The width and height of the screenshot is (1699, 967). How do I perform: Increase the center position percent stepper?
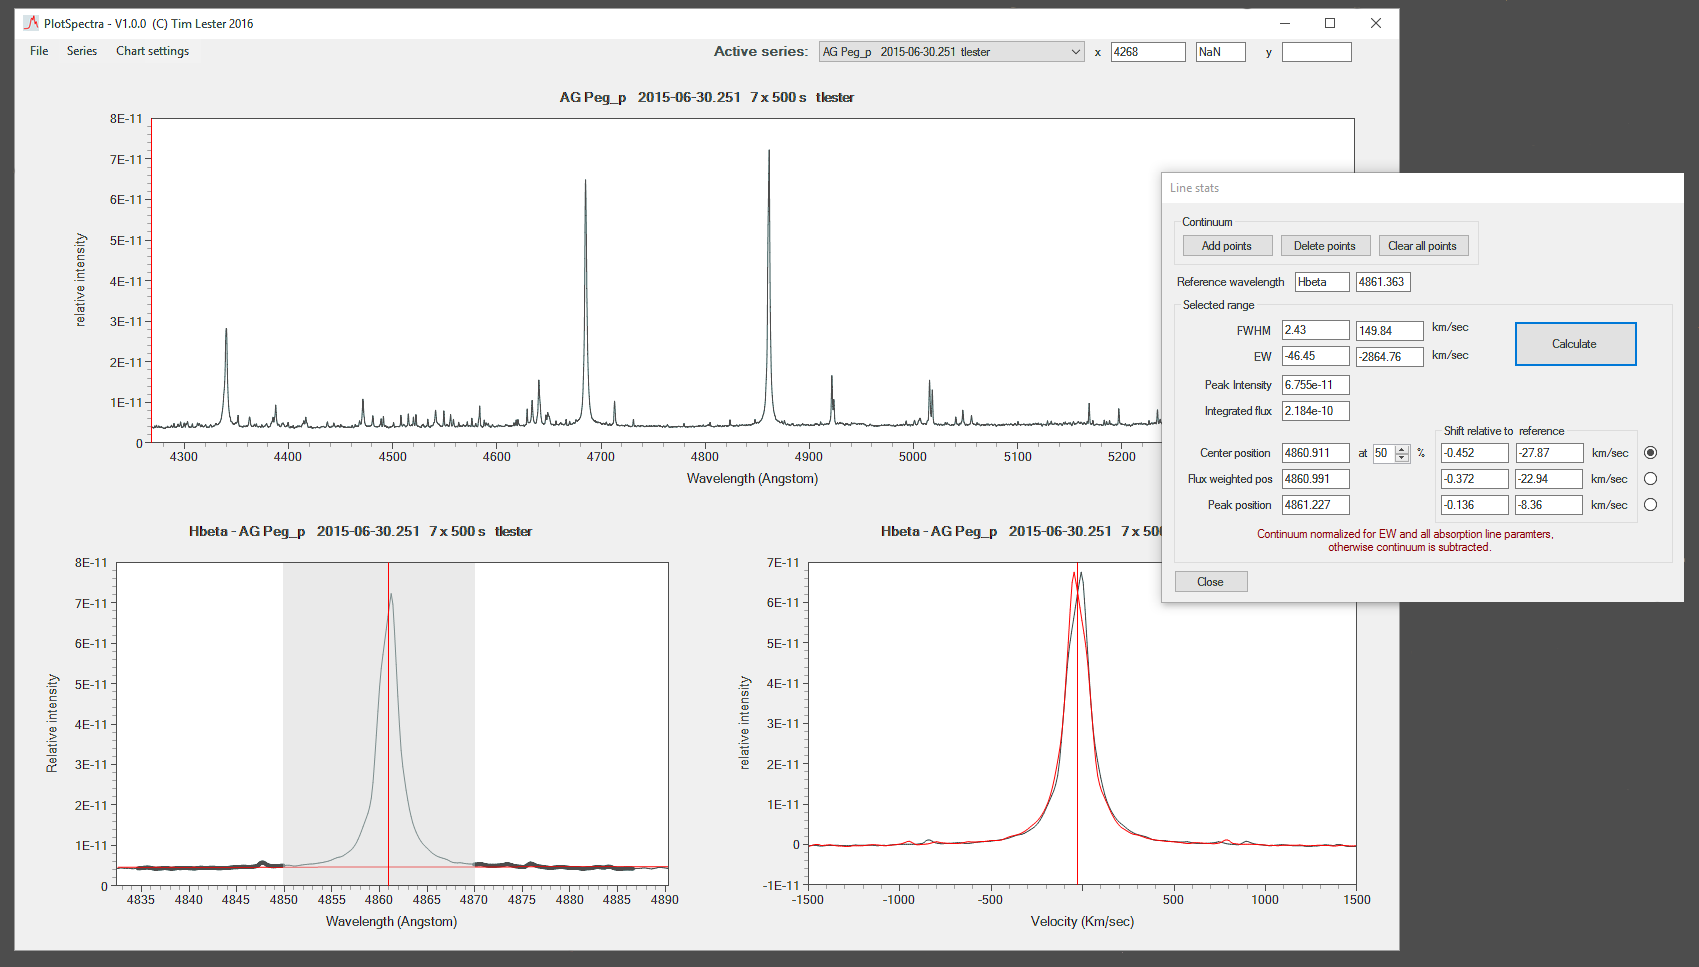coord(1402,449)
